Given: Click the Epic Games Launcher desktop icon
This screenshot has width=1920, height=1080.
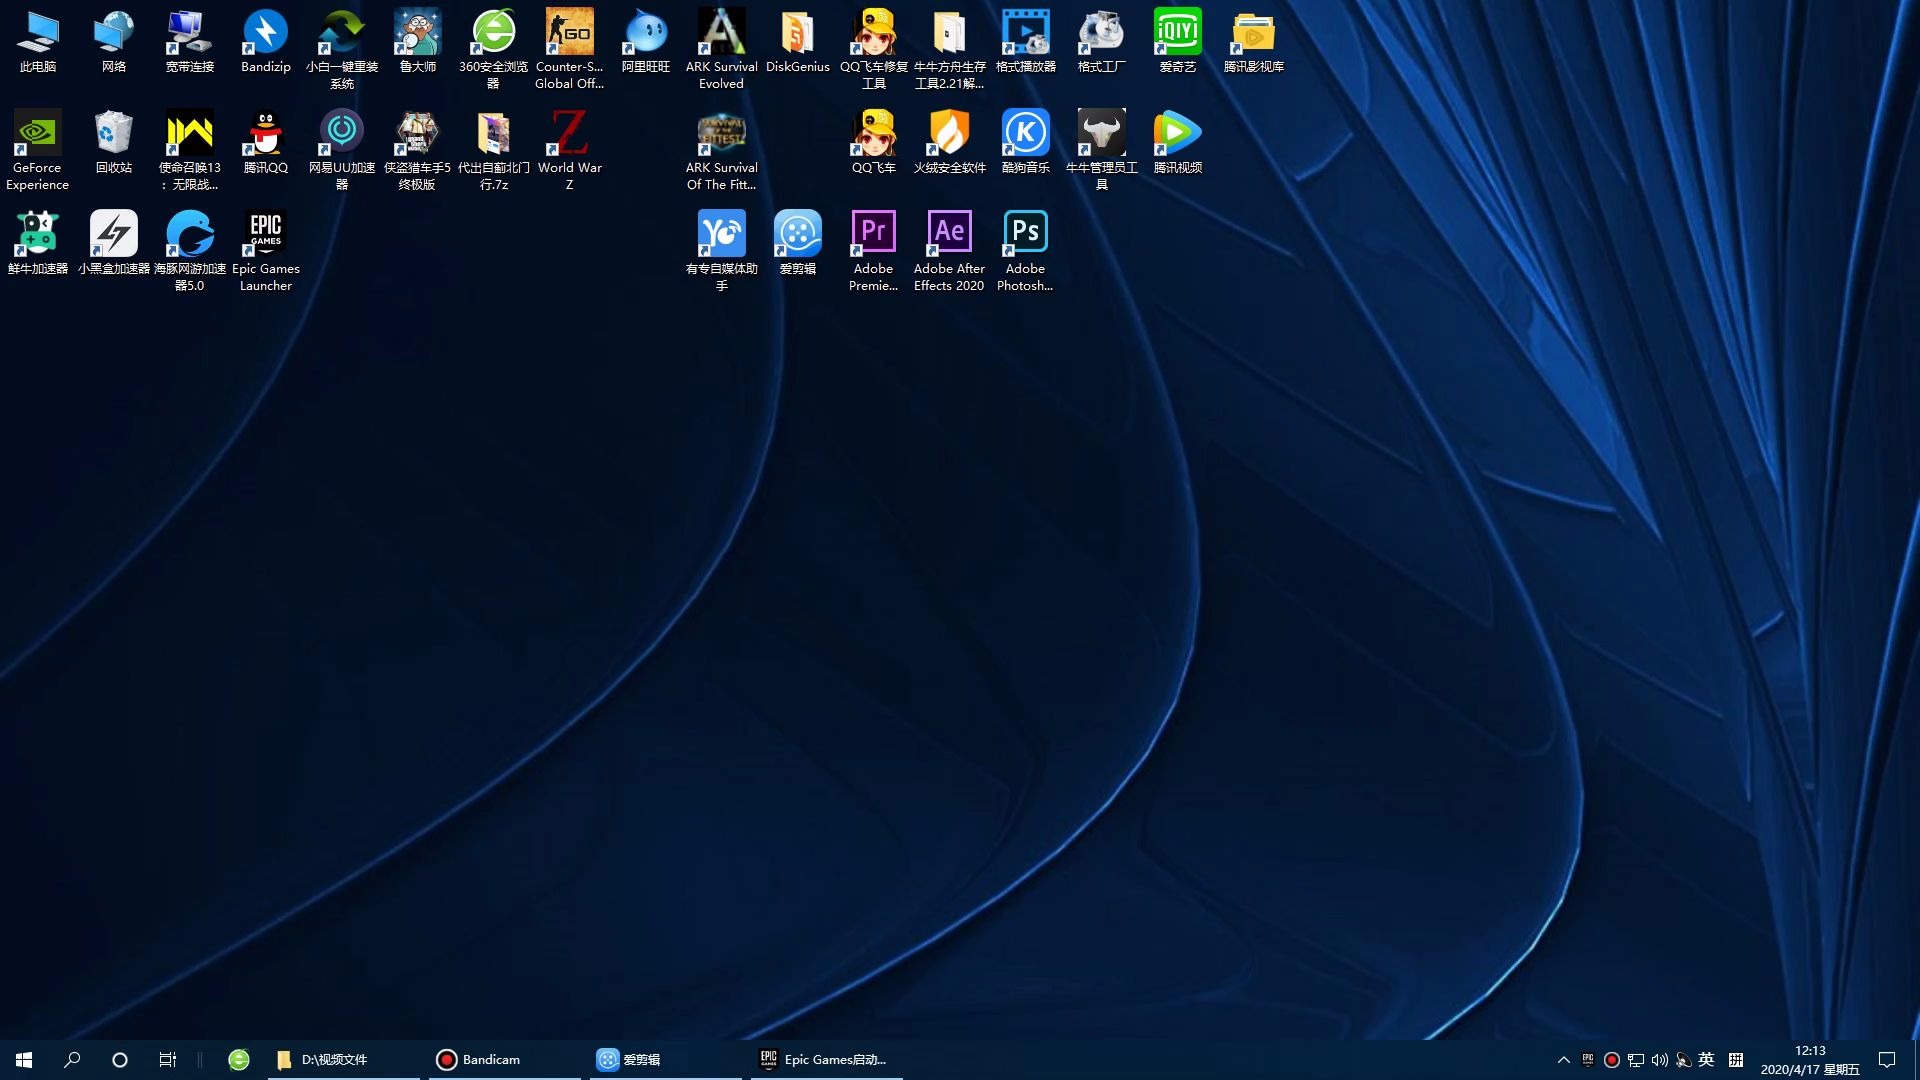Looking at the screenshot, I should click(x=266, y=233).
